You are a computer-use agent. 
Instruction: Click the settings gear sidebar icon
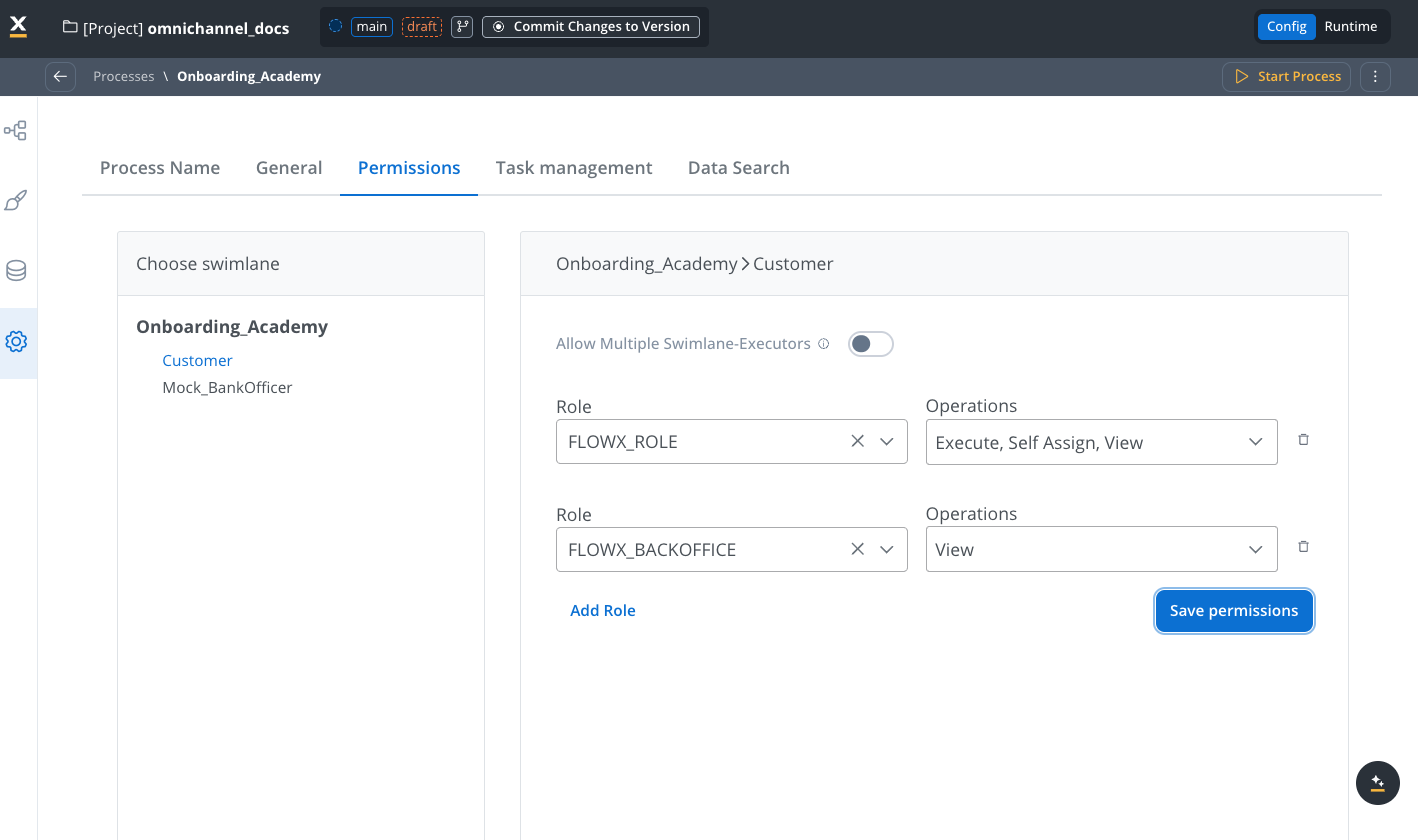16,342
